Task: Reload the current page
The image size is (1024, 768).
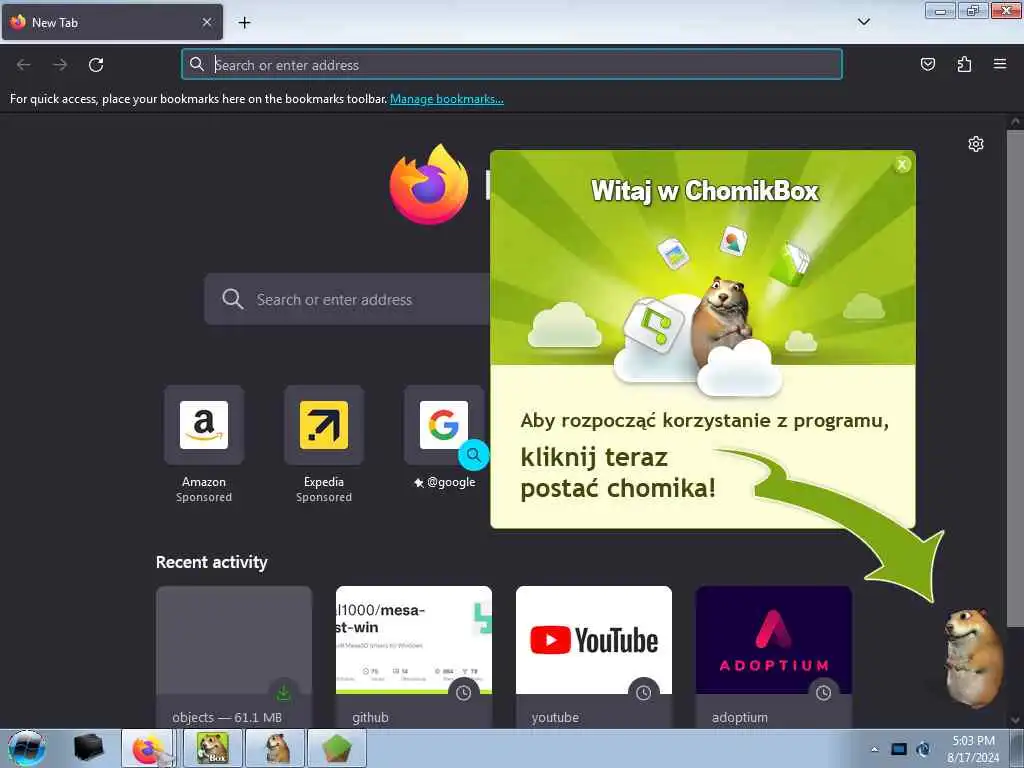Action: (96, 65)
